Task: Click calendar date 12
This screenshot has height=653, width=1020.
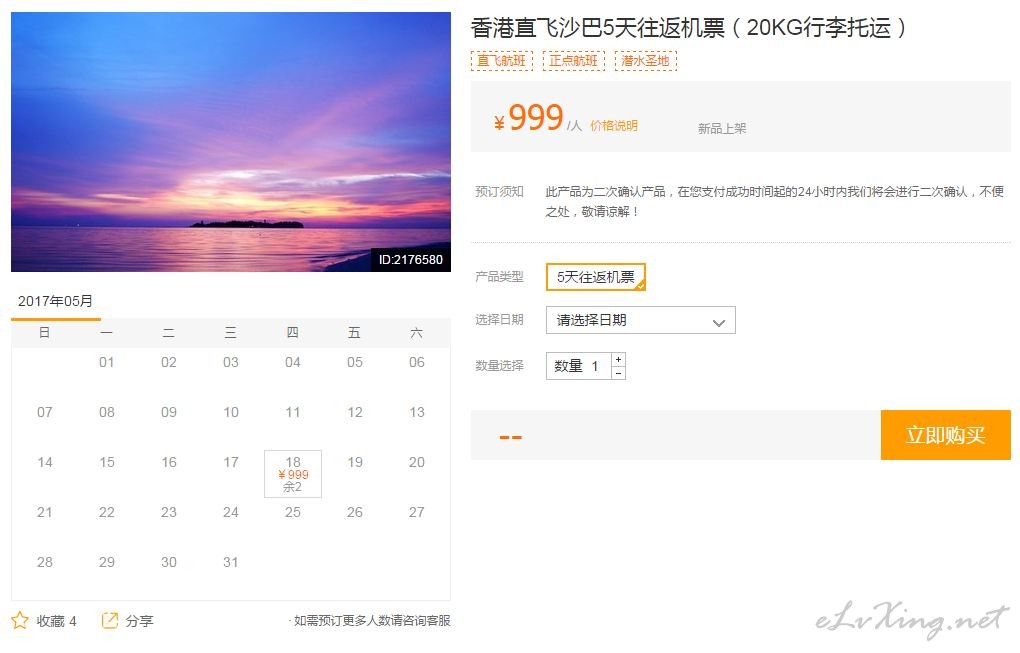Action: coord(355,412)
